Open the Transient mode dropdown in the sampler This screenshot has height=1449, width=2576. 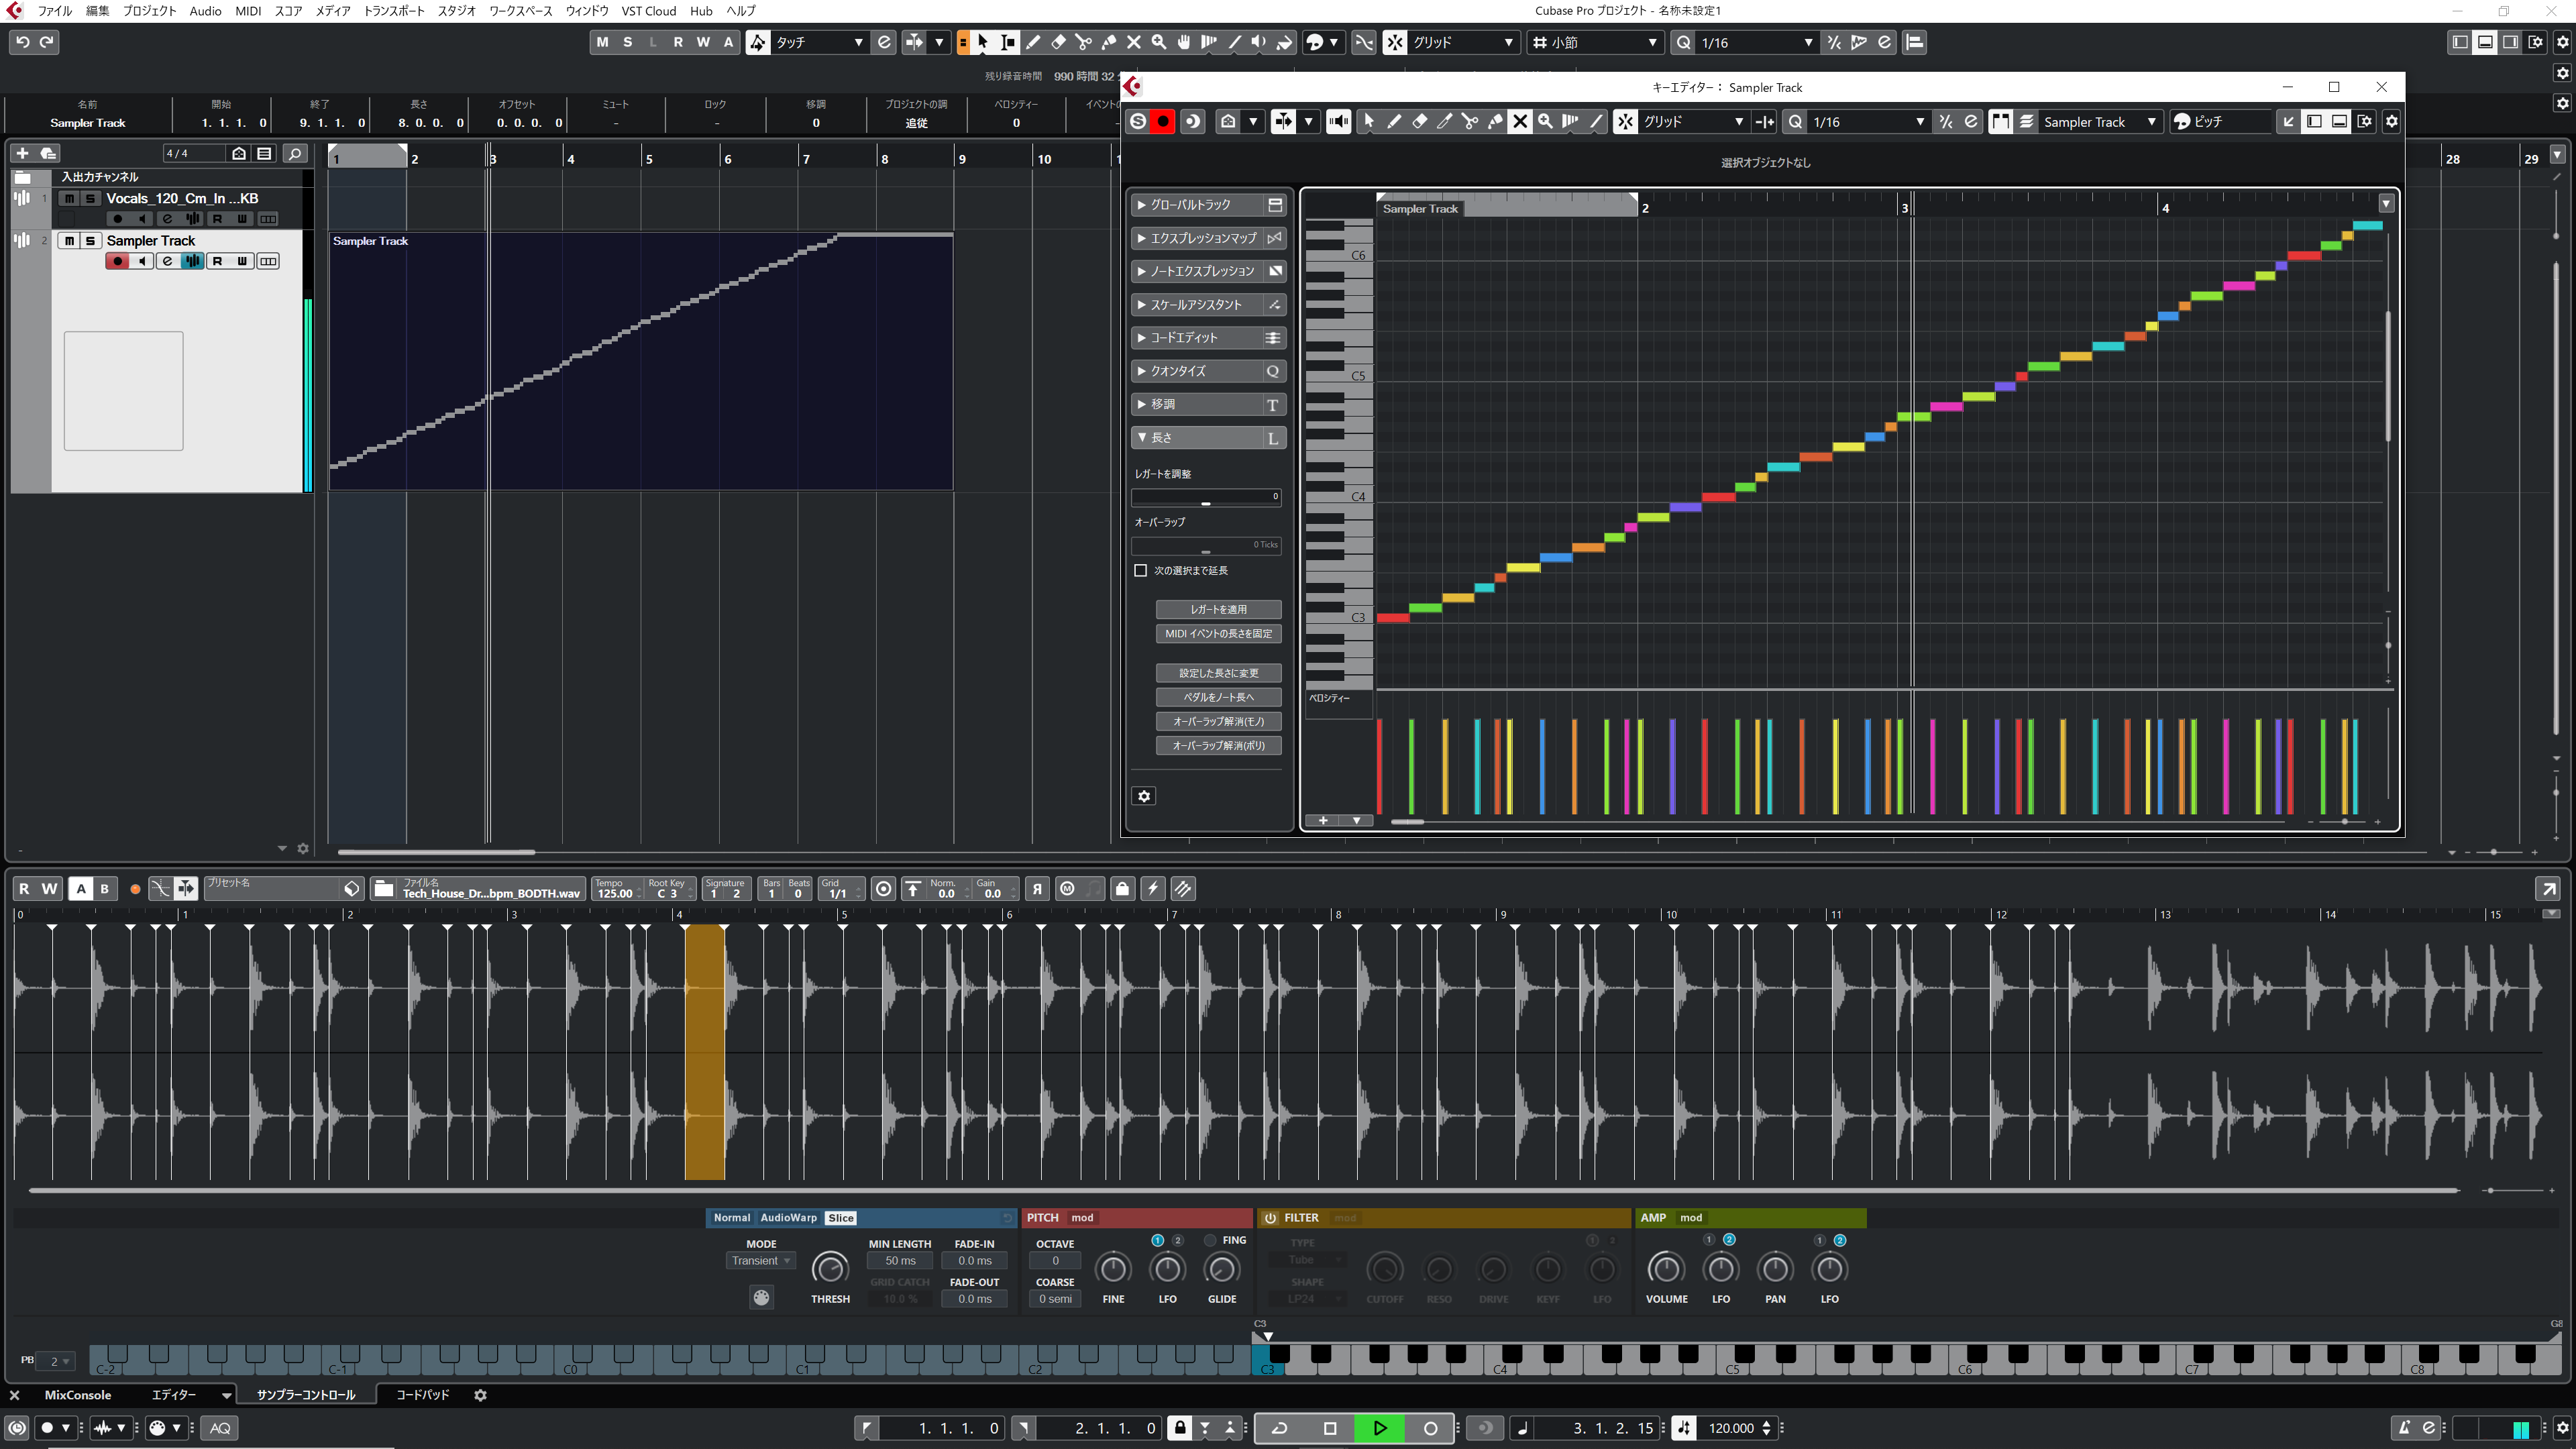[760, 1260]
